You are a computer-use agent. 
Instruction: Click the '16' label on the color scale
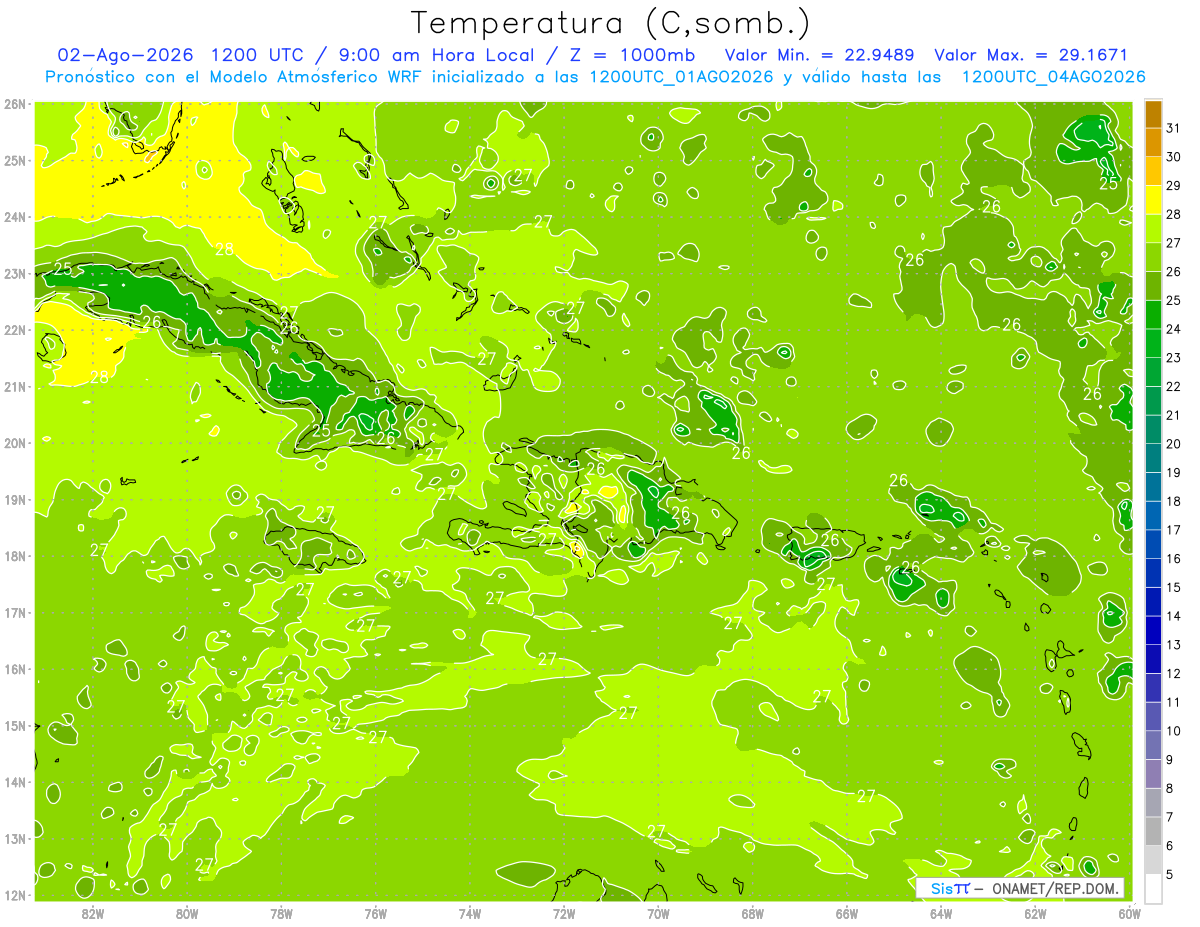click(x=1173, y=559)
